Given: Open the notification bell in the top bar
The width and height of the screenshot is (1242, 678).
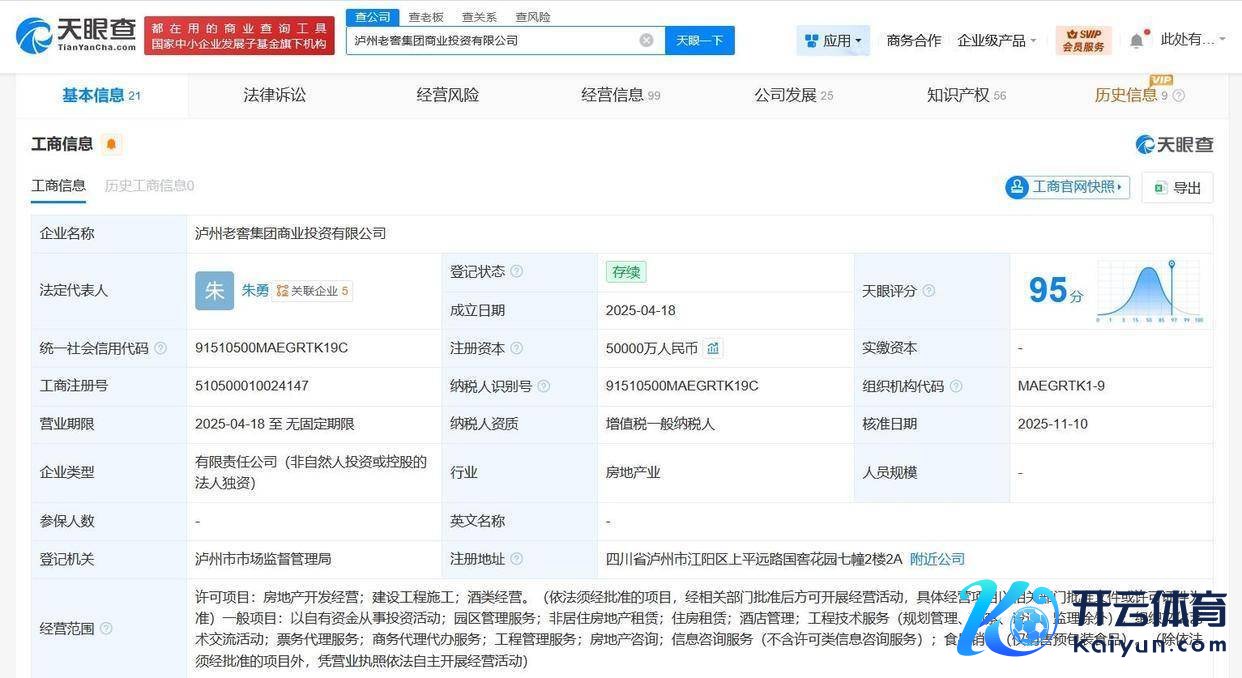Looking at the screenshot, I should pos(1136,41).
